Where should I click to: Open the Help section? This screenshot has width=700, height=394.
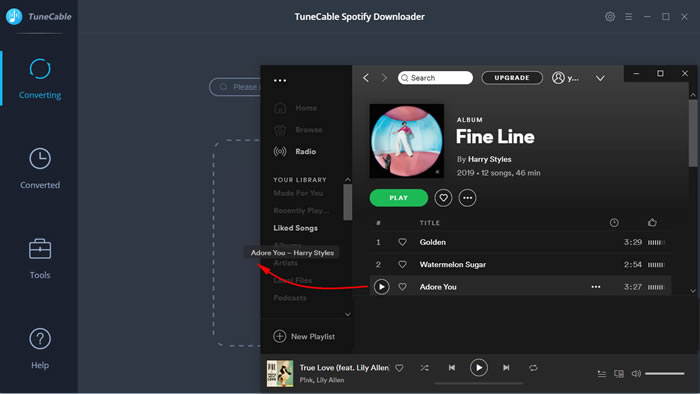[x=40, y=348]
